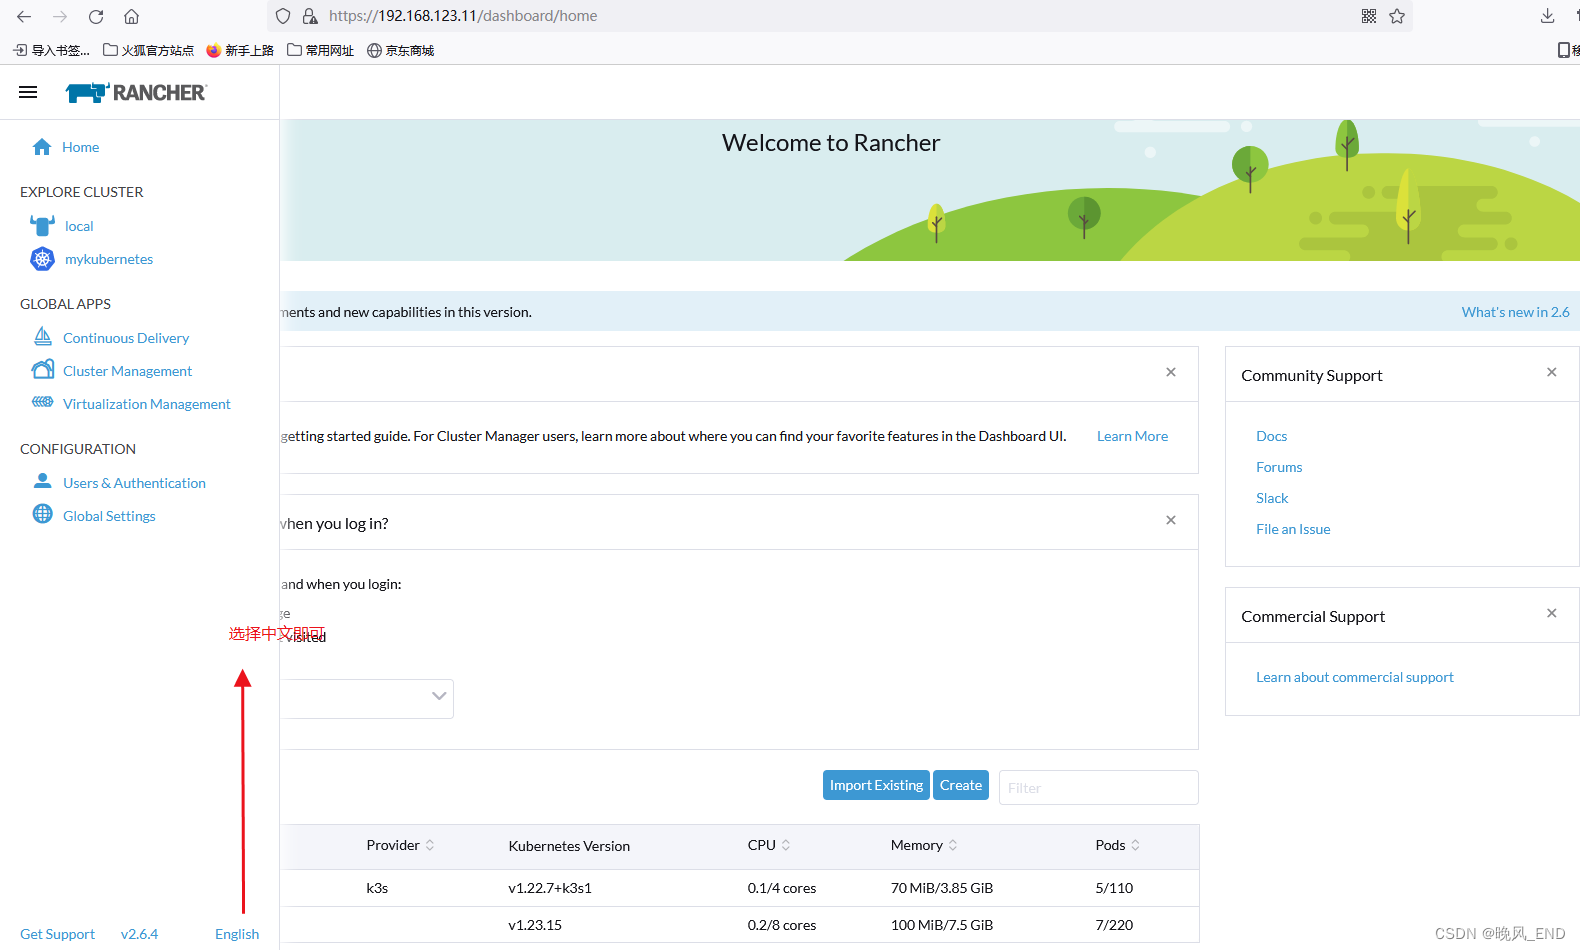1580x950 pixels.
Task: Close the Commercial Support panel
Action: 1552,613
